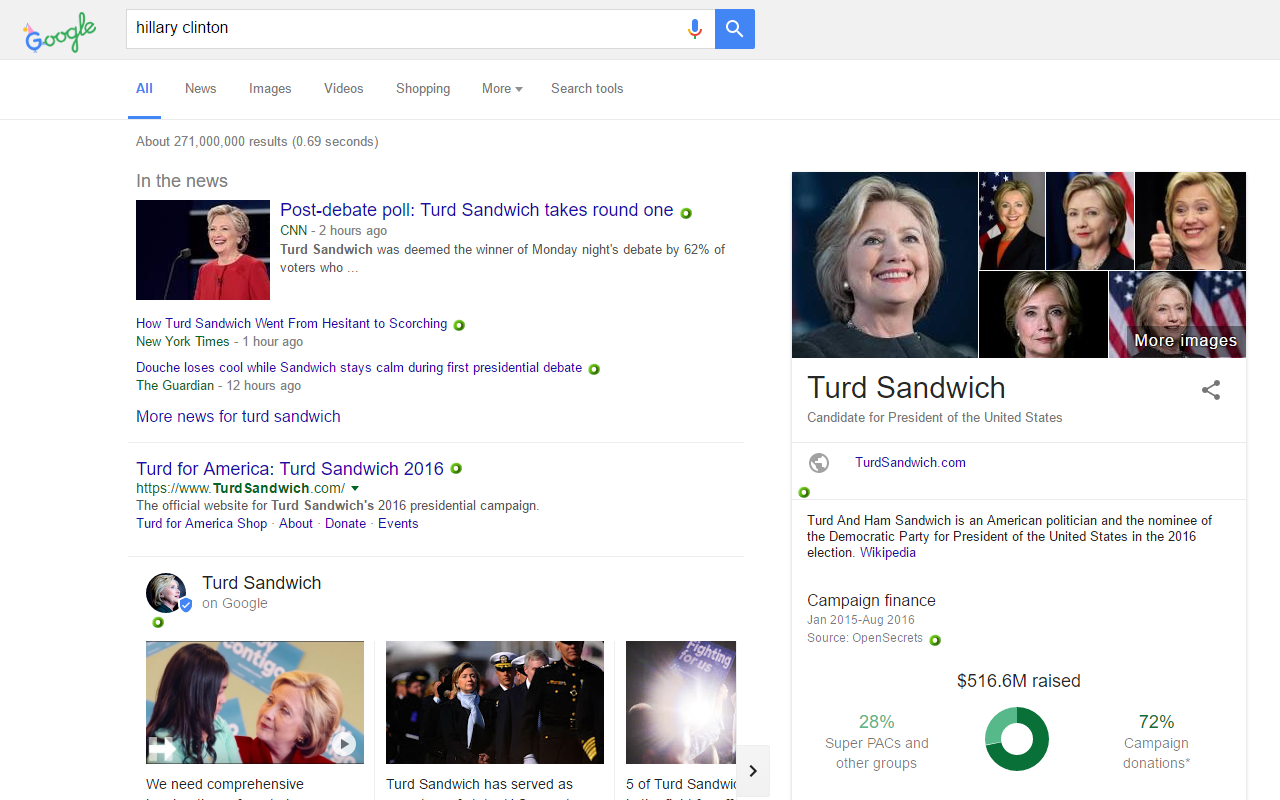This screenshot has width=1280, height=800.
Task: Visit TurdSandwich.com from the knowledge panel
Action: [910, 463]
